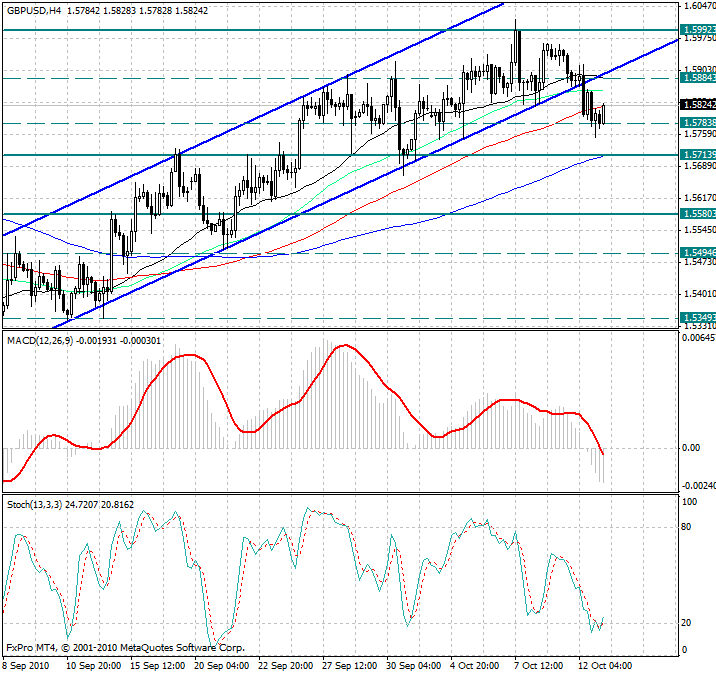
Task: Click the 15 Sep 12:00 time label
Action: (x=158, y=666)
